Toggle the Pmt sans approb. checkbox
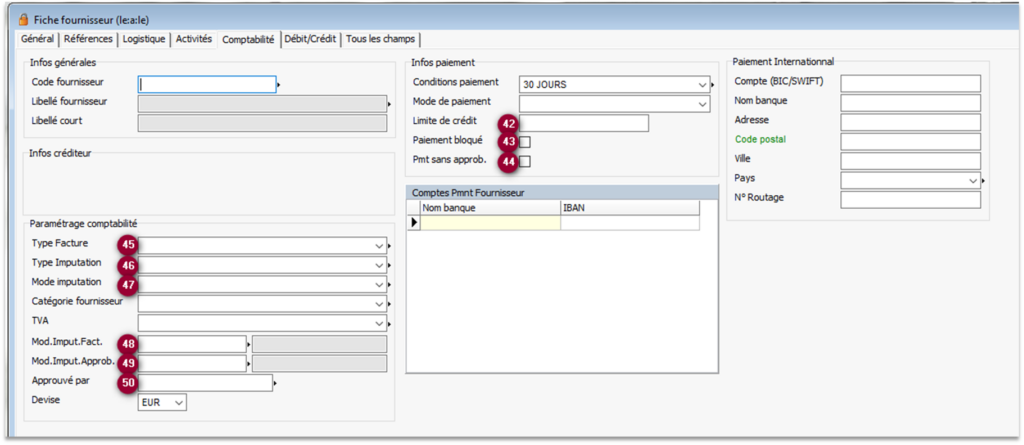 pyautogui.click(x=524, y=161)
